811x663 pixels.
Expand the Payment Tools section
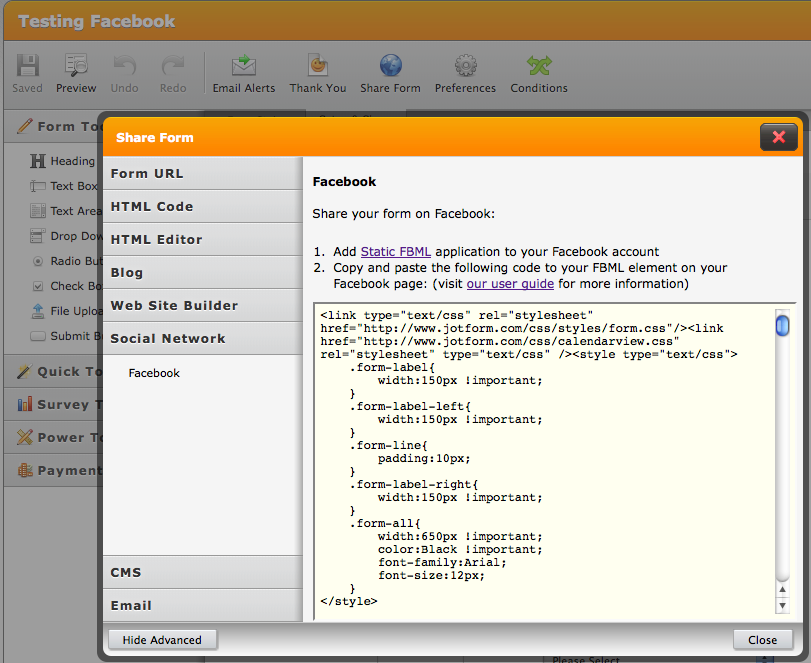coord(54,471)
